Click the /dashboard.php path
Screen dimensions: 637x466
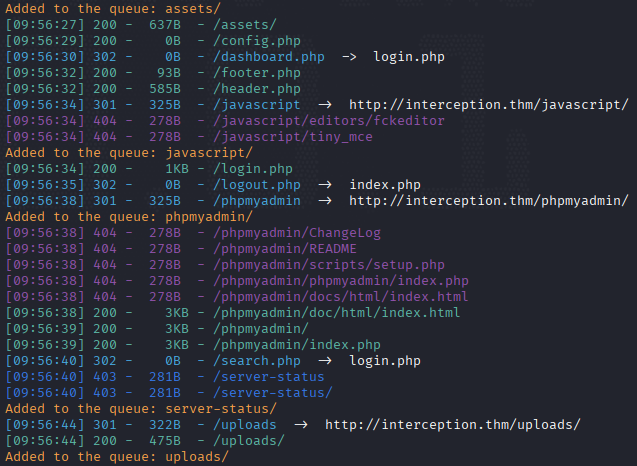269,57
